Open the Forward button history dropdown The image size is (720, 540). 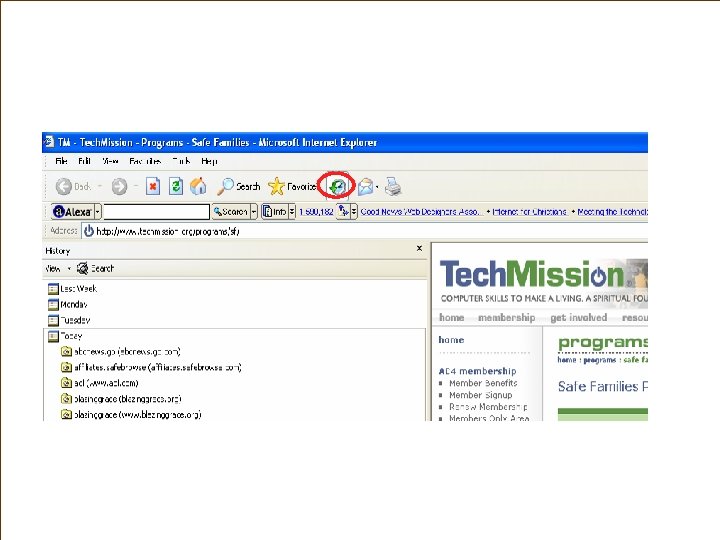(136, 186)
